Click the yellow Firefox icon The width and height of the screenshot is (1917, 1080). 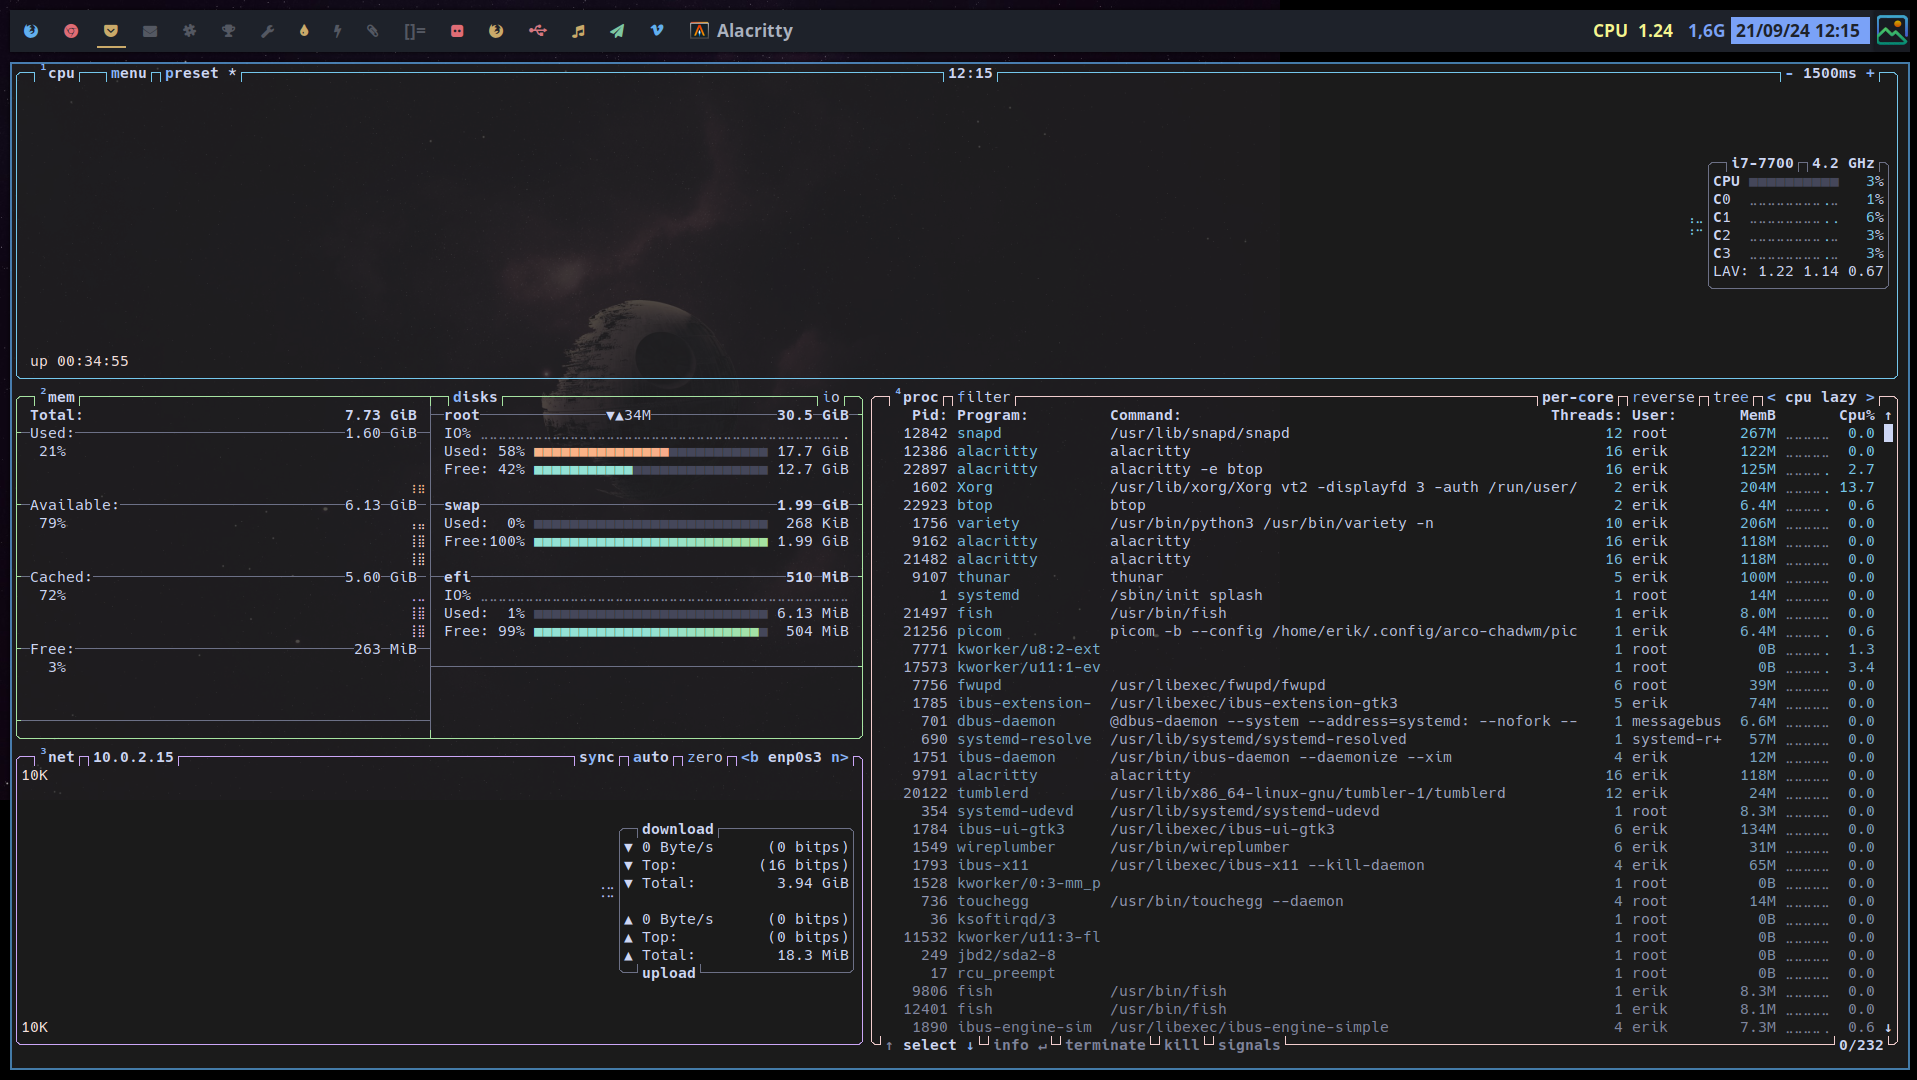pyautogui.click(x=496, y=31)
